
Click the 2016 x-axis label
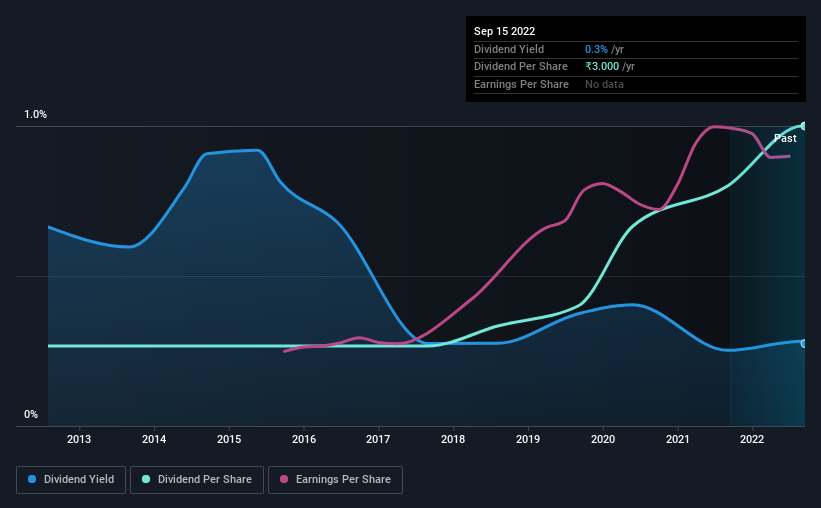304,439
